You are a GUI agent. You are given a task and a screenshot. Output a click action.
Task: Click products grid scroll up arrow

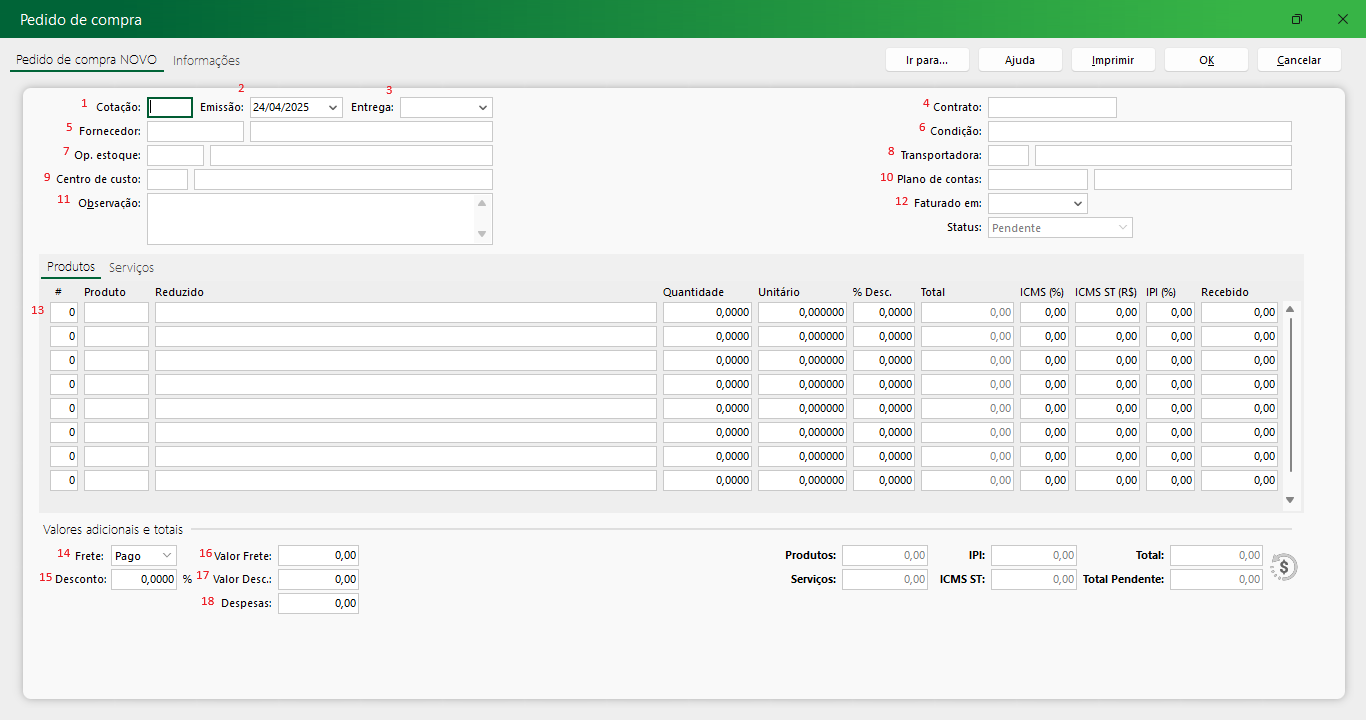(x=1290, y=309)
